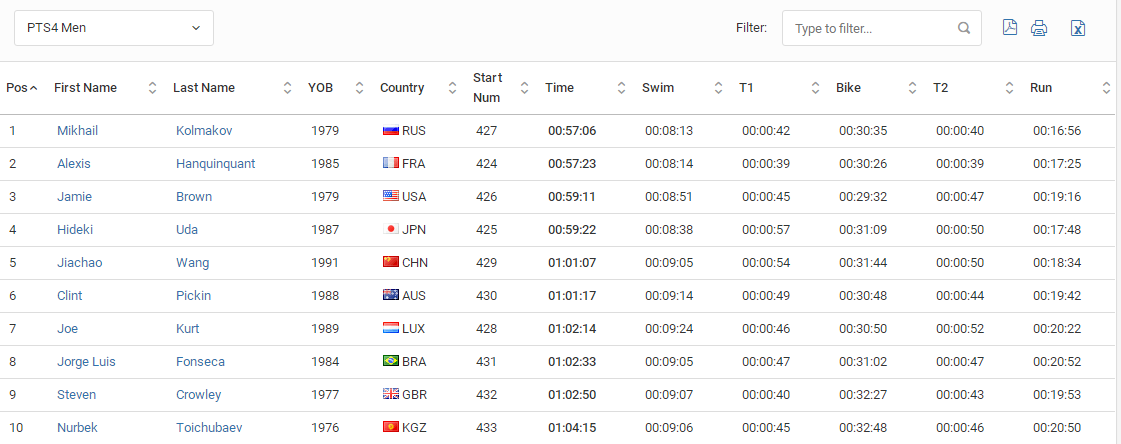Screen dimensions: 1121x444
Task: Click the Type to filter input field
Action: click(882, 28)
